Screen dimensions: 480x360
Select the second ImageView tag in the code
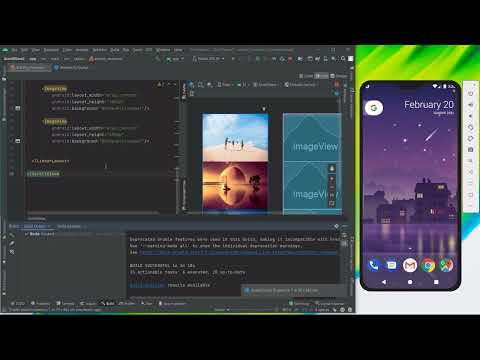coord(55,121)
